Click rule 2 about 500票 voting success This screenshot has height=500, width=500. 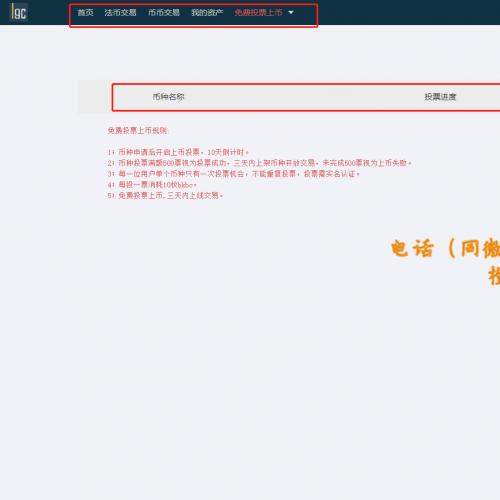[x=259, y=163]
